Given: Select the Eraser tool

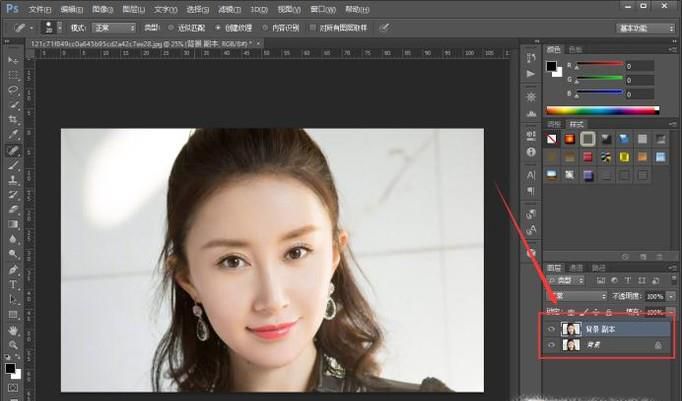Looking at the screenshot, I should [x=13, y=209].
